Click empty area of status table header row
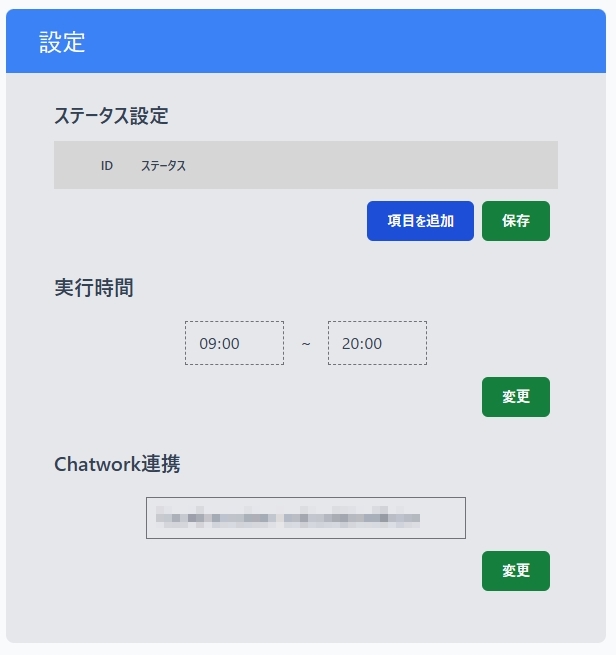 (380, 166)
